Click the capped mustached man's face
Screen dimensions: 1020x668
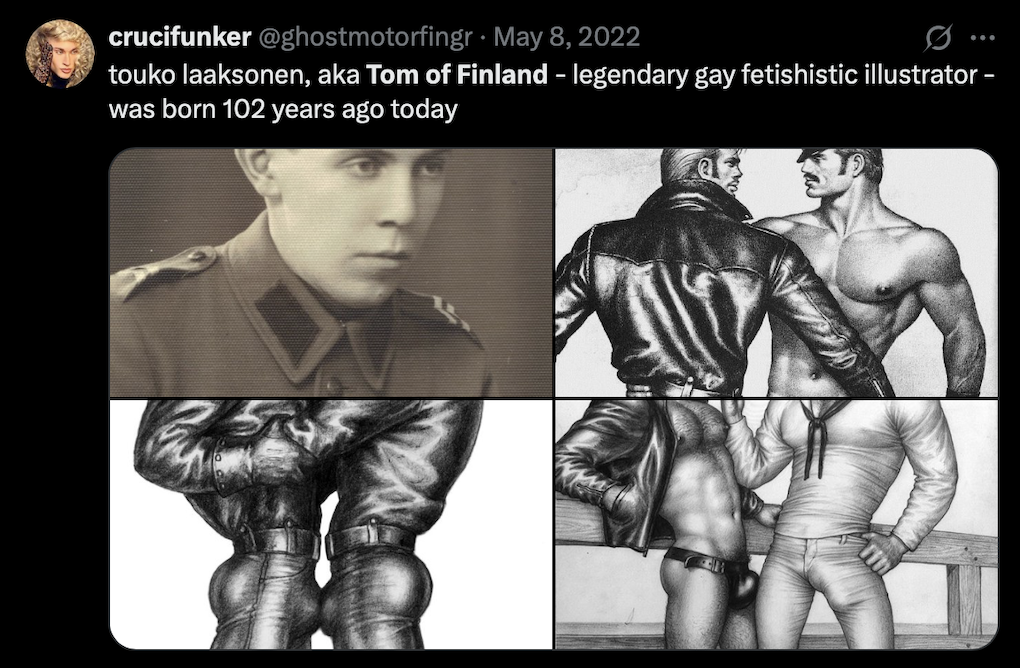[835, 172]
